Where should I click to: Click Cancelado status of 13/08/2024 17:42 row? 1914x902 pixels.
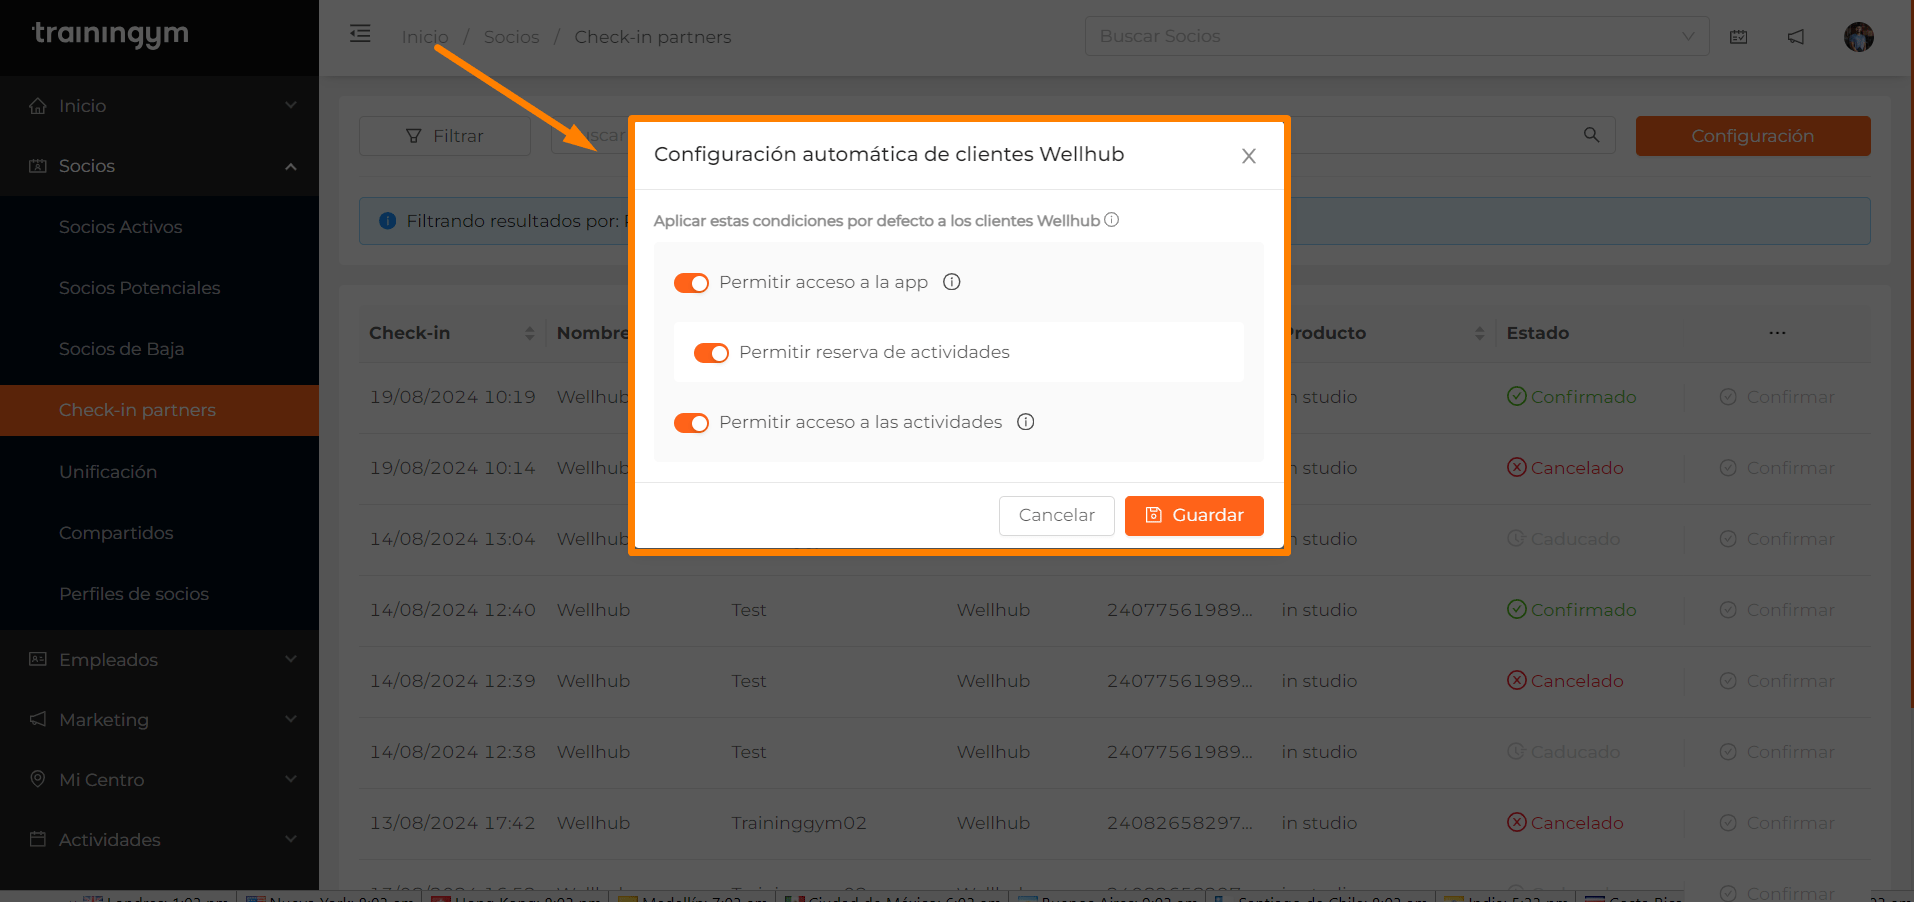click(x=1566, y=823)
